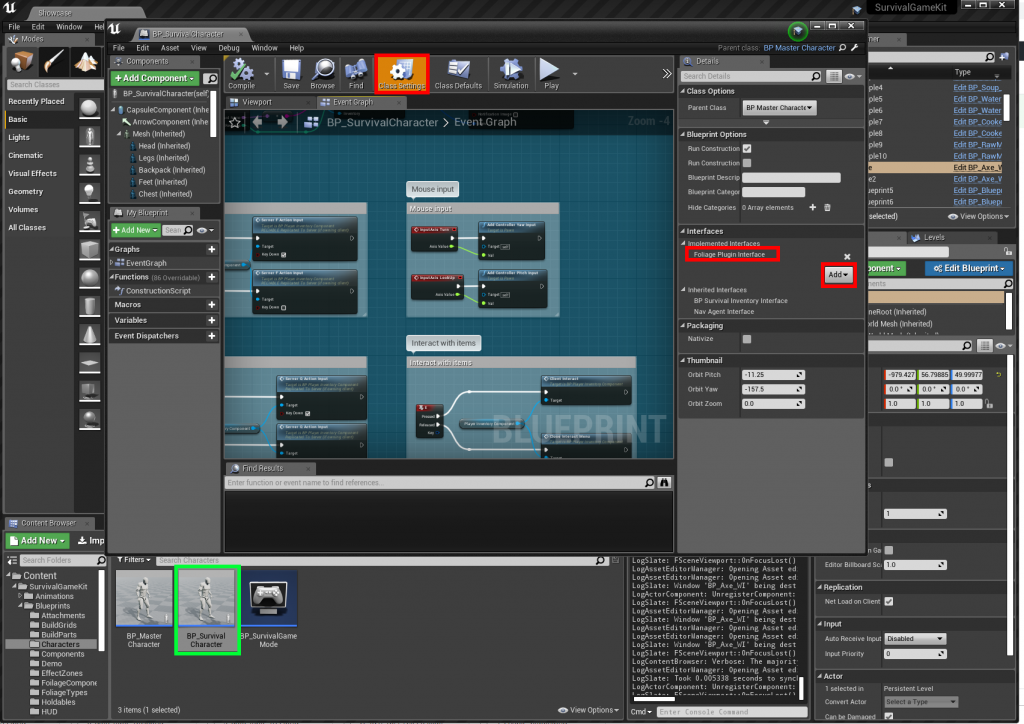The height and width of the screenshot is (724, 1024).
Task: Add Hide Categories array element
Action: click(x=812, y=208)
